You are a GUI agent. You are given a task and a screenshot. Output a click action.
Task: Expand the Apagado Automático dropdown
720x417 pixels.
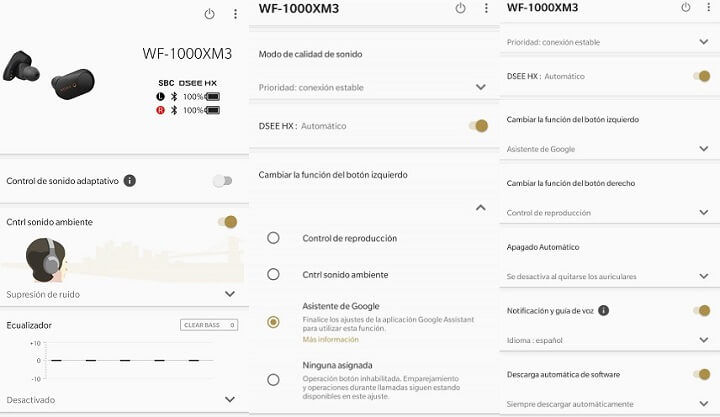tap(703, 276)
